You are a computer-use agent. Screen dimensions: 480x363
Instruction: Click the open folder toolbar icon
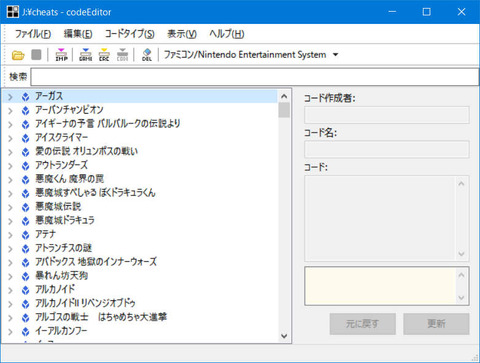pos(18,55)
